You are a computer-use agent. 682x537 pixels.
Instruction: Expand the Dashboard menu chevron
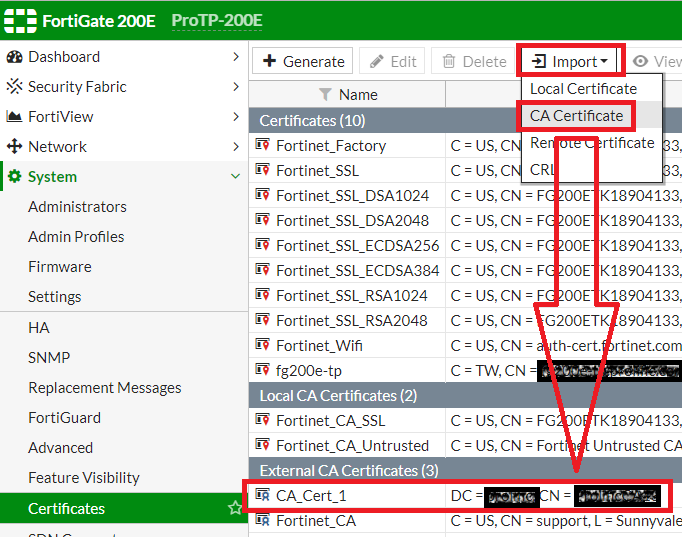[236, 57]
